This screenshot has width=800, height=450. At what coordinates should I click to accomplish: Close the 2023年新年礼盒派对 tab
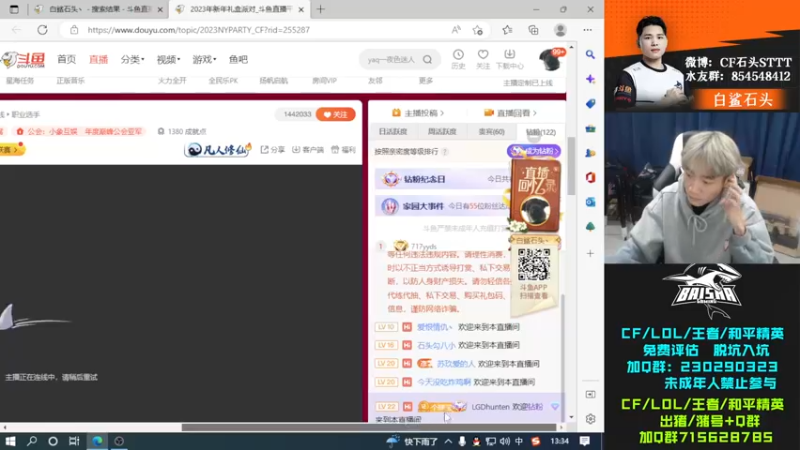(301, 9)
